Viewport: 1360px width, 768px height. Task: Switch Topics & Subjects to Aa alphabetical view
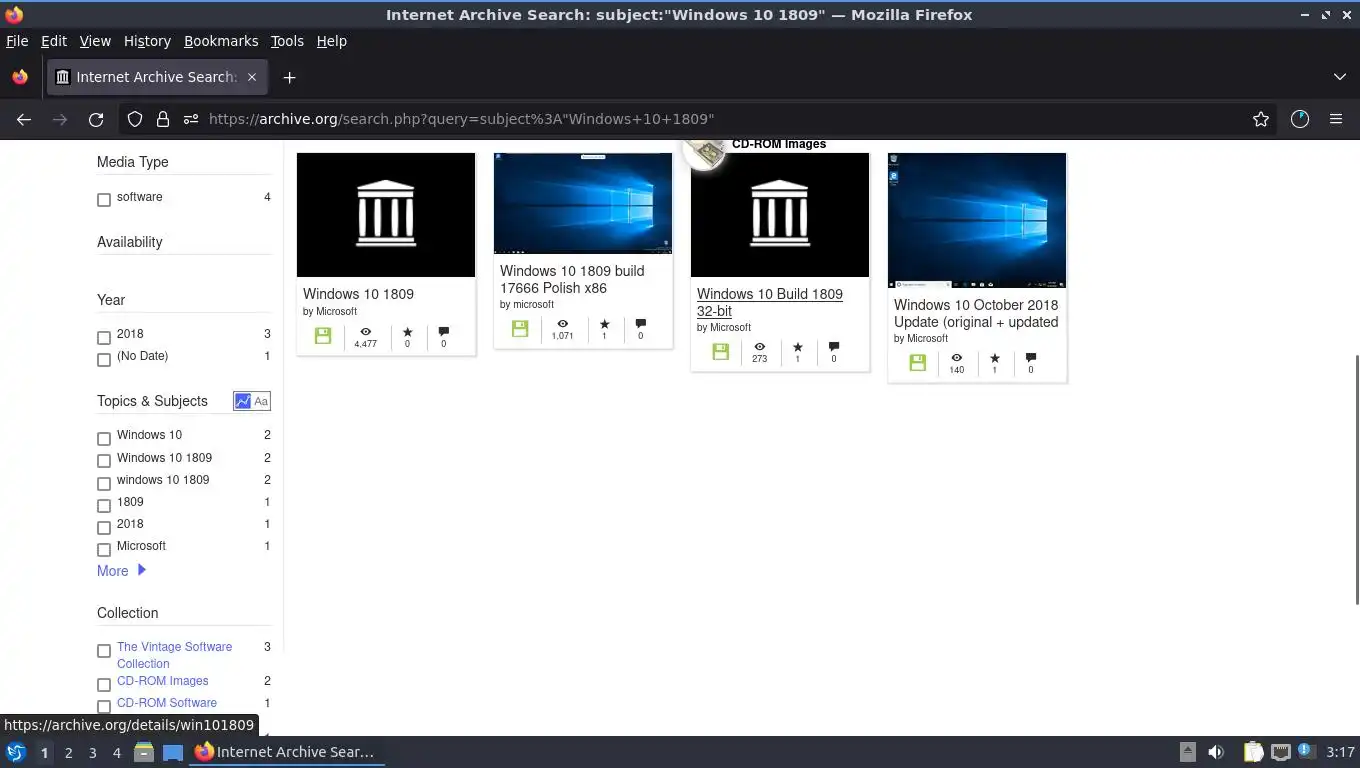click(x=261, y=401)
